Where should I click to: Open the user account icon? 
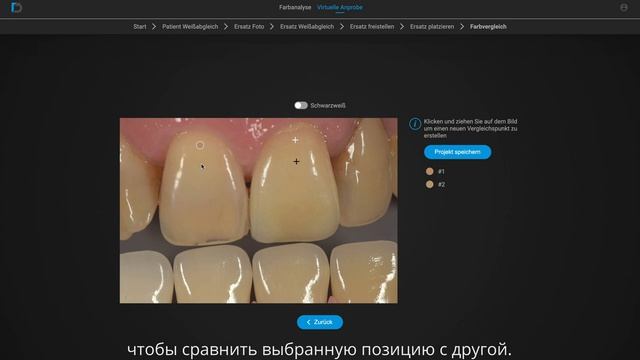(624, 7)
